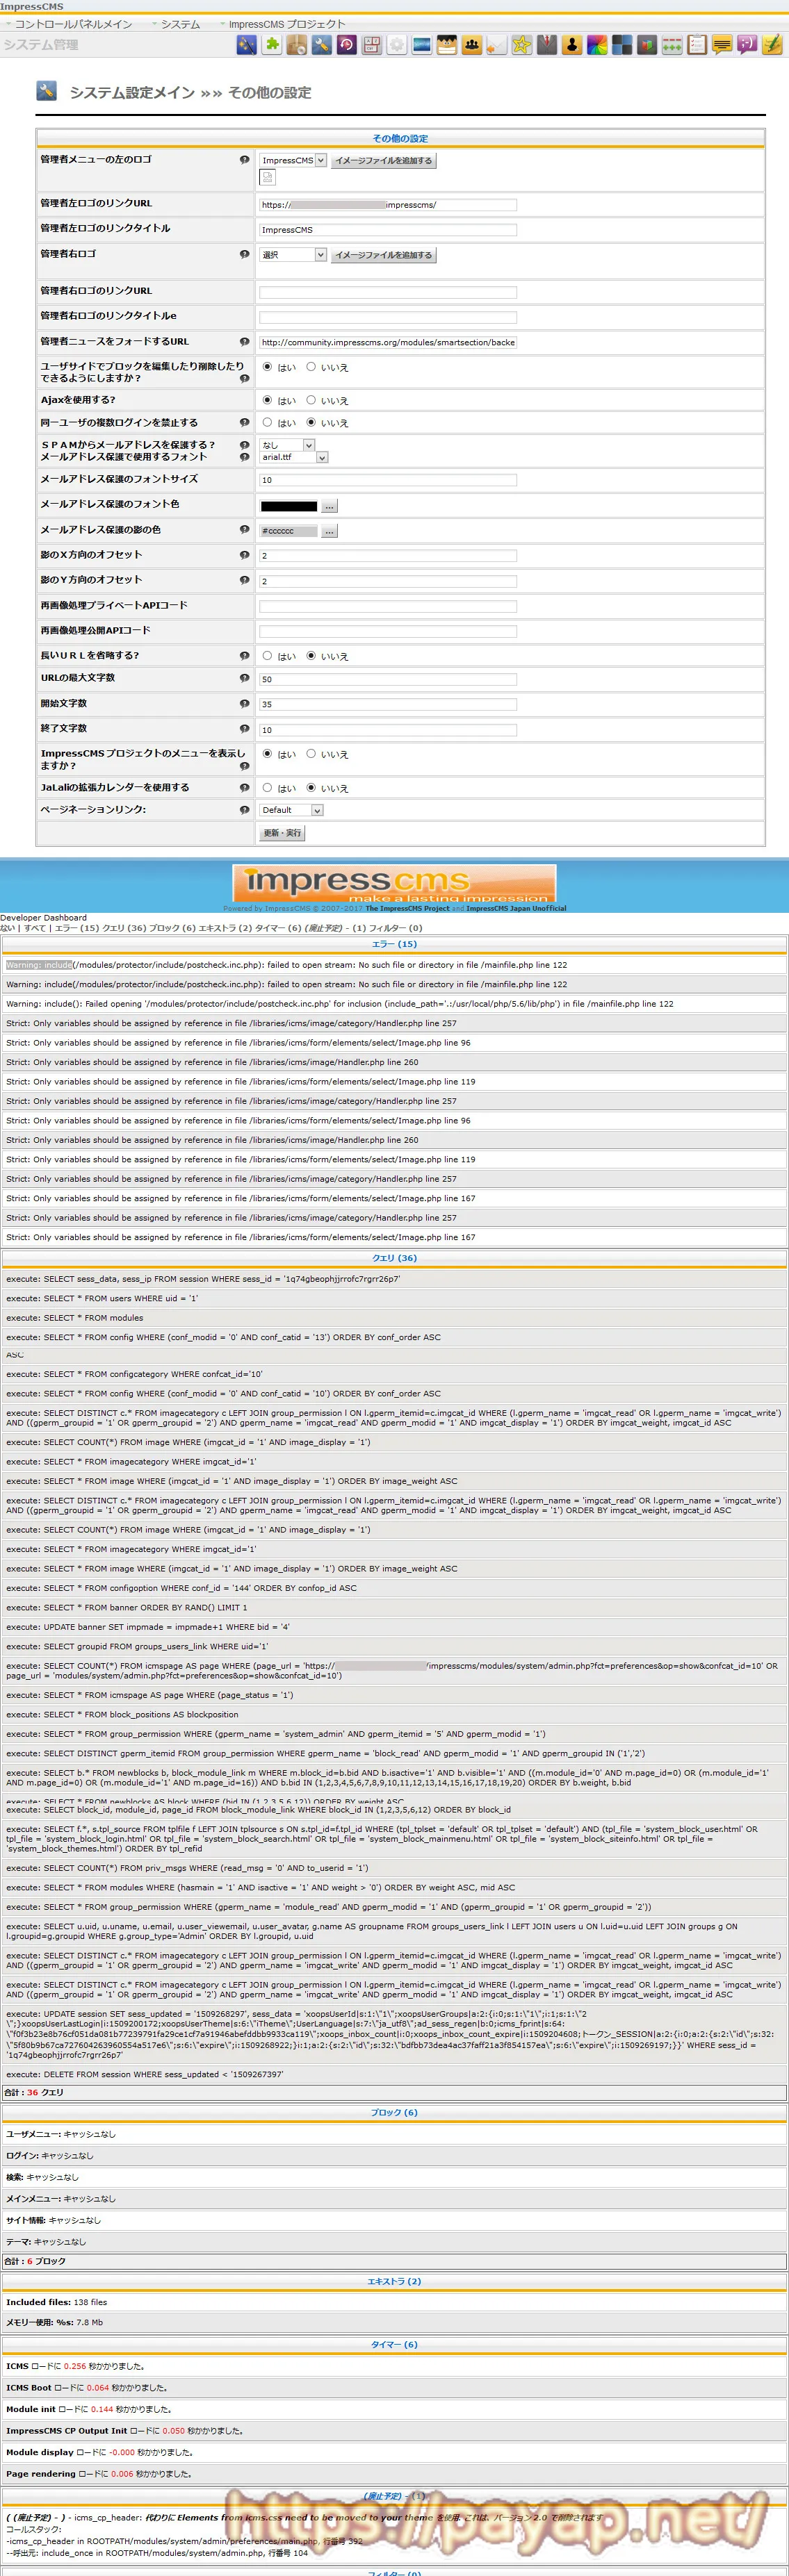The height and width of the screenshot is (2576, 789).
Task: Click the clipboard checklist toolbar icon
Action: [x=697, y=45]
